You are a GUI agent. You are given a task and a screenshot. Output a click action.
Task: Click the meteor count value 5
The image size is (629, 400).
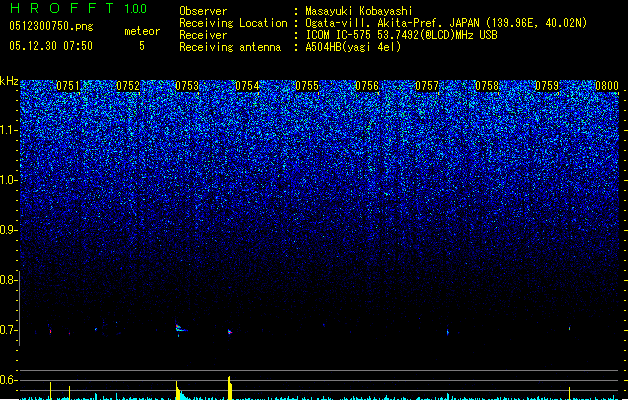coord(142,46)
